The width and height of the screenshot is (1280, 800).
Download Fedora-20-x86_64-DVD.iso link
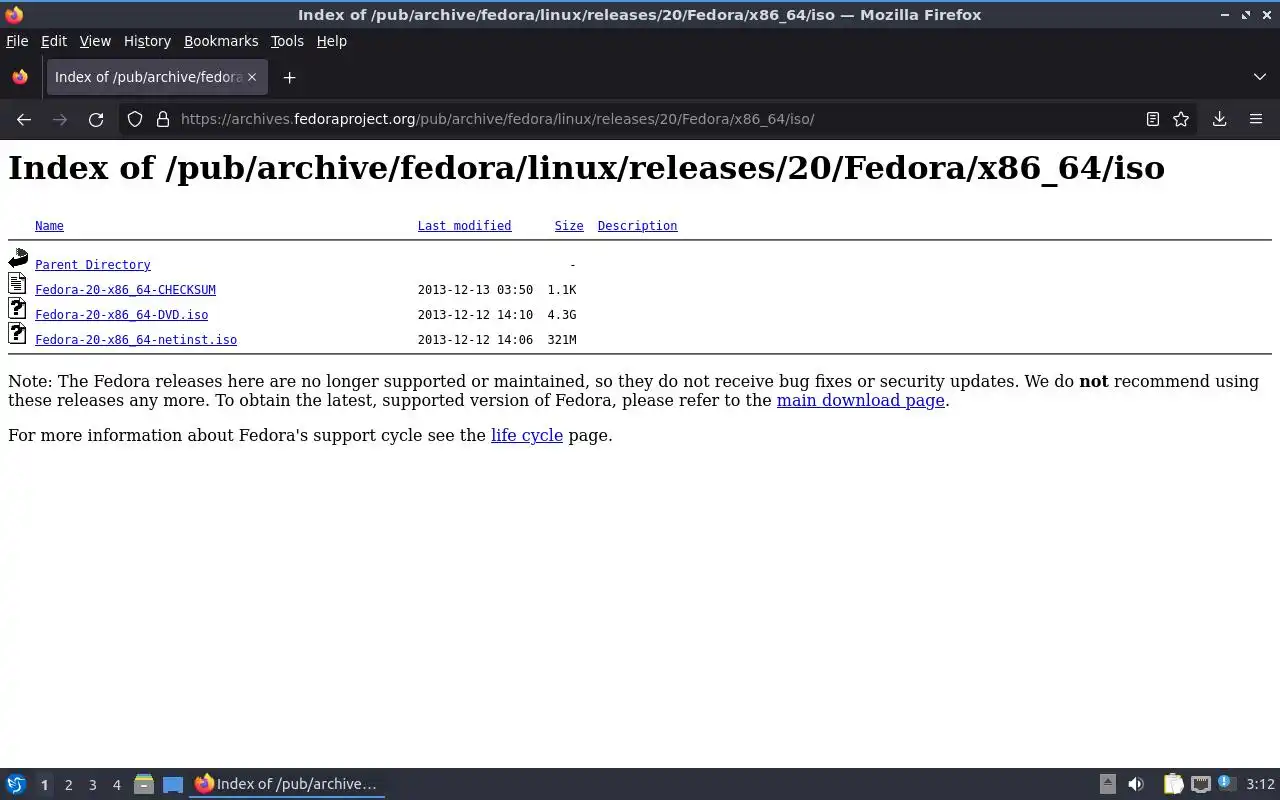coord(121,315)
